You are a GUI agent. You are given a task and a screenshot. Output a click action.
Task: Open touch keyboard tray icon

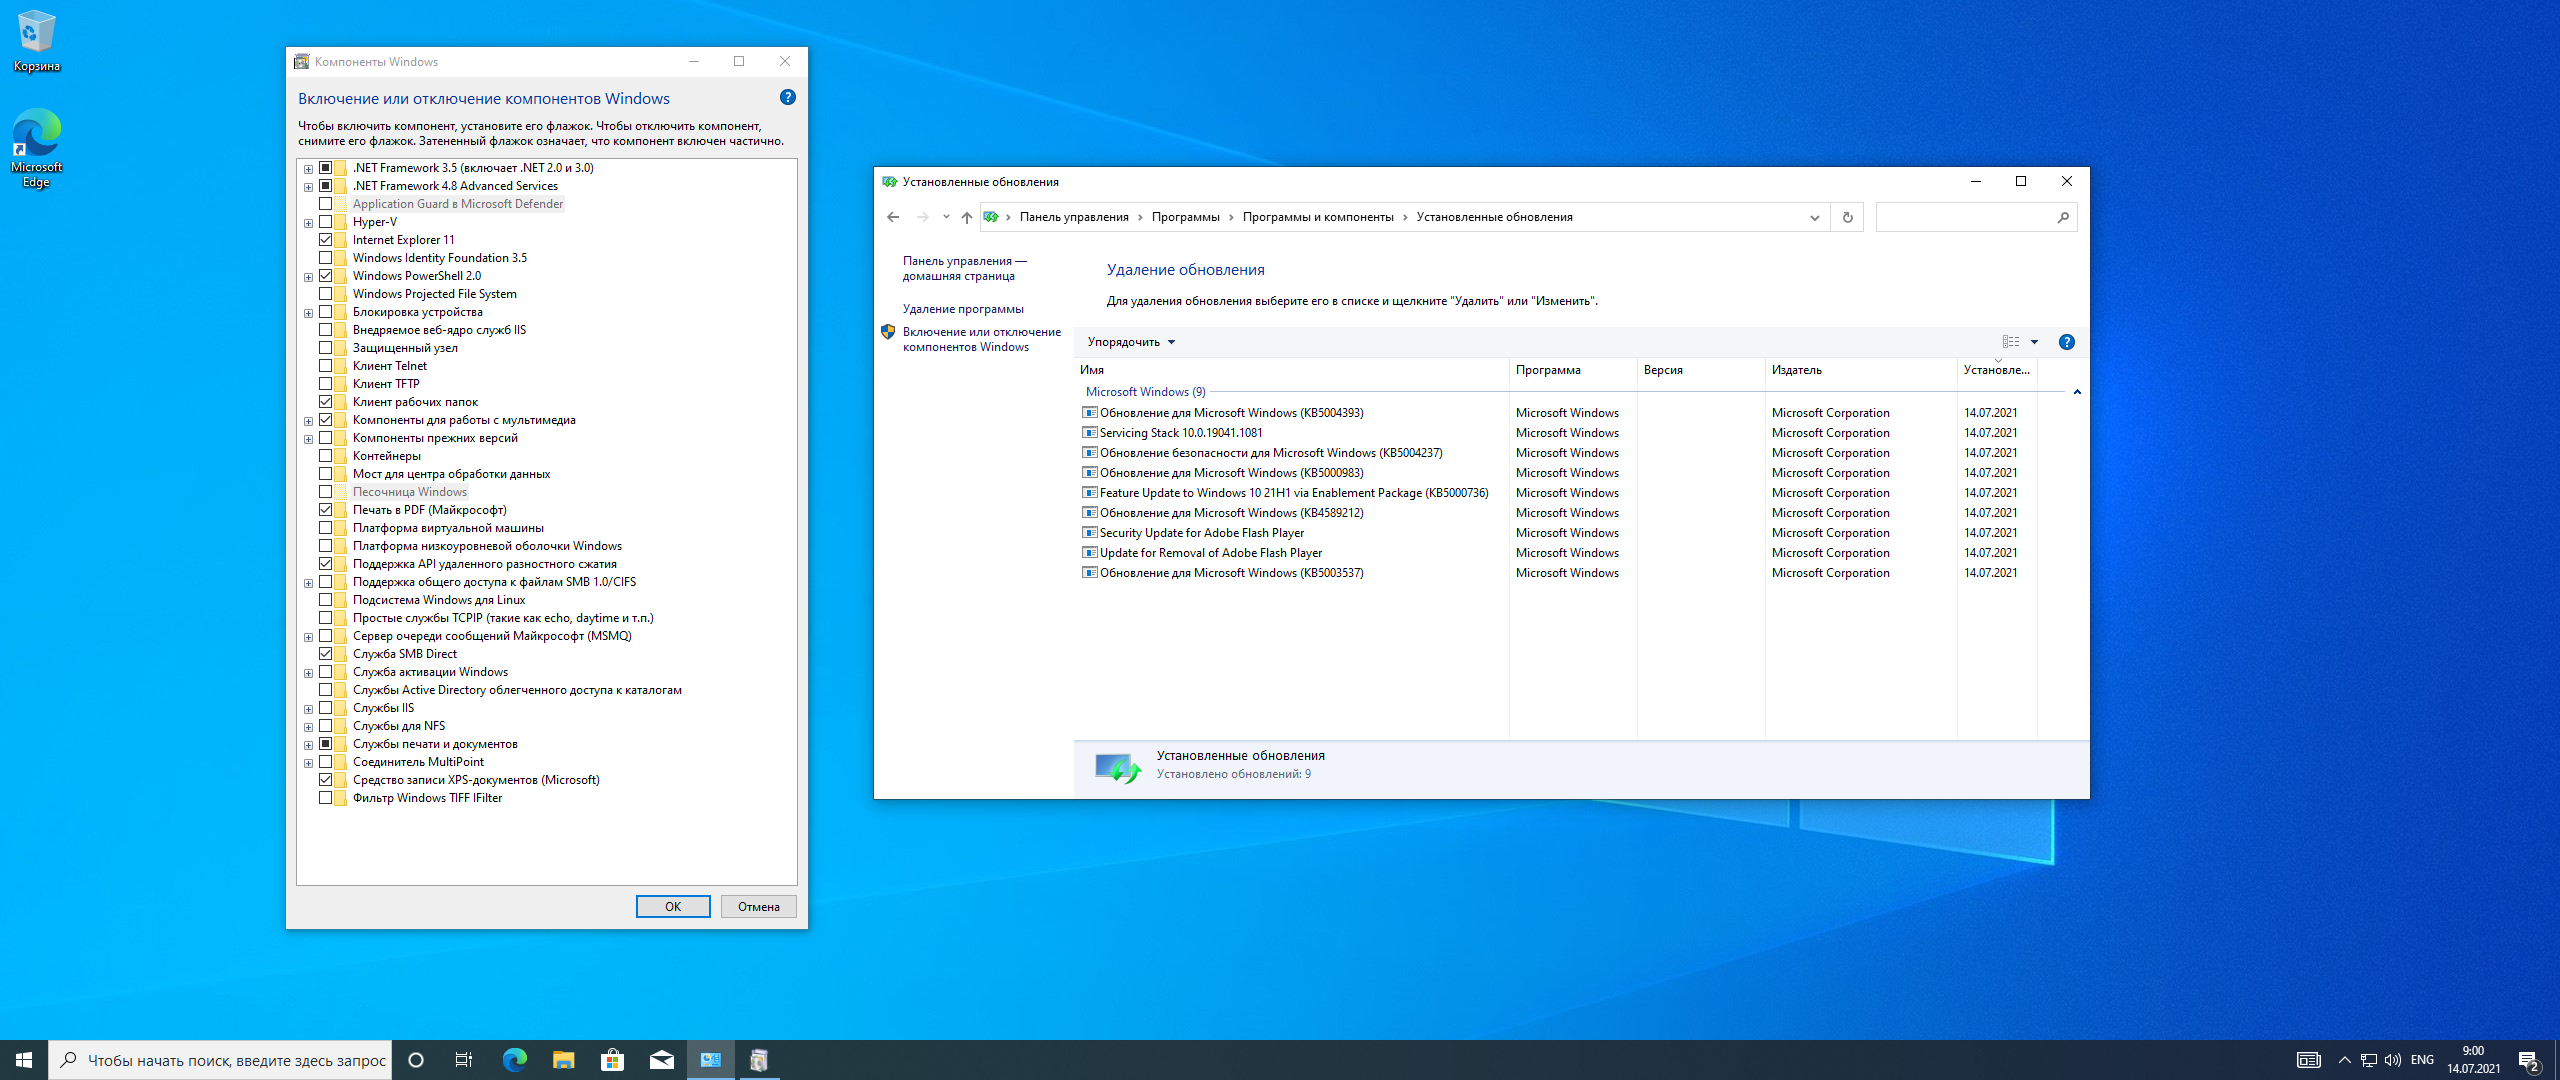(2308, 1060)
